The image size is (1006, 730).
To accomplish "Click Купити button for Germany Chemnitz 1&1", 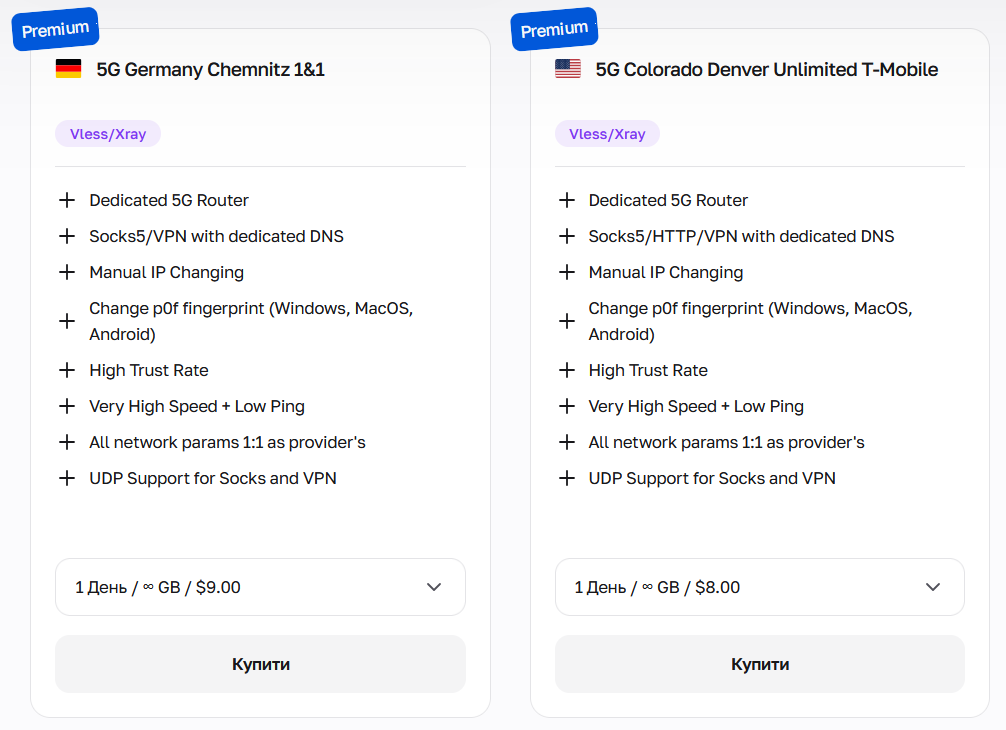I will (260, 664).
